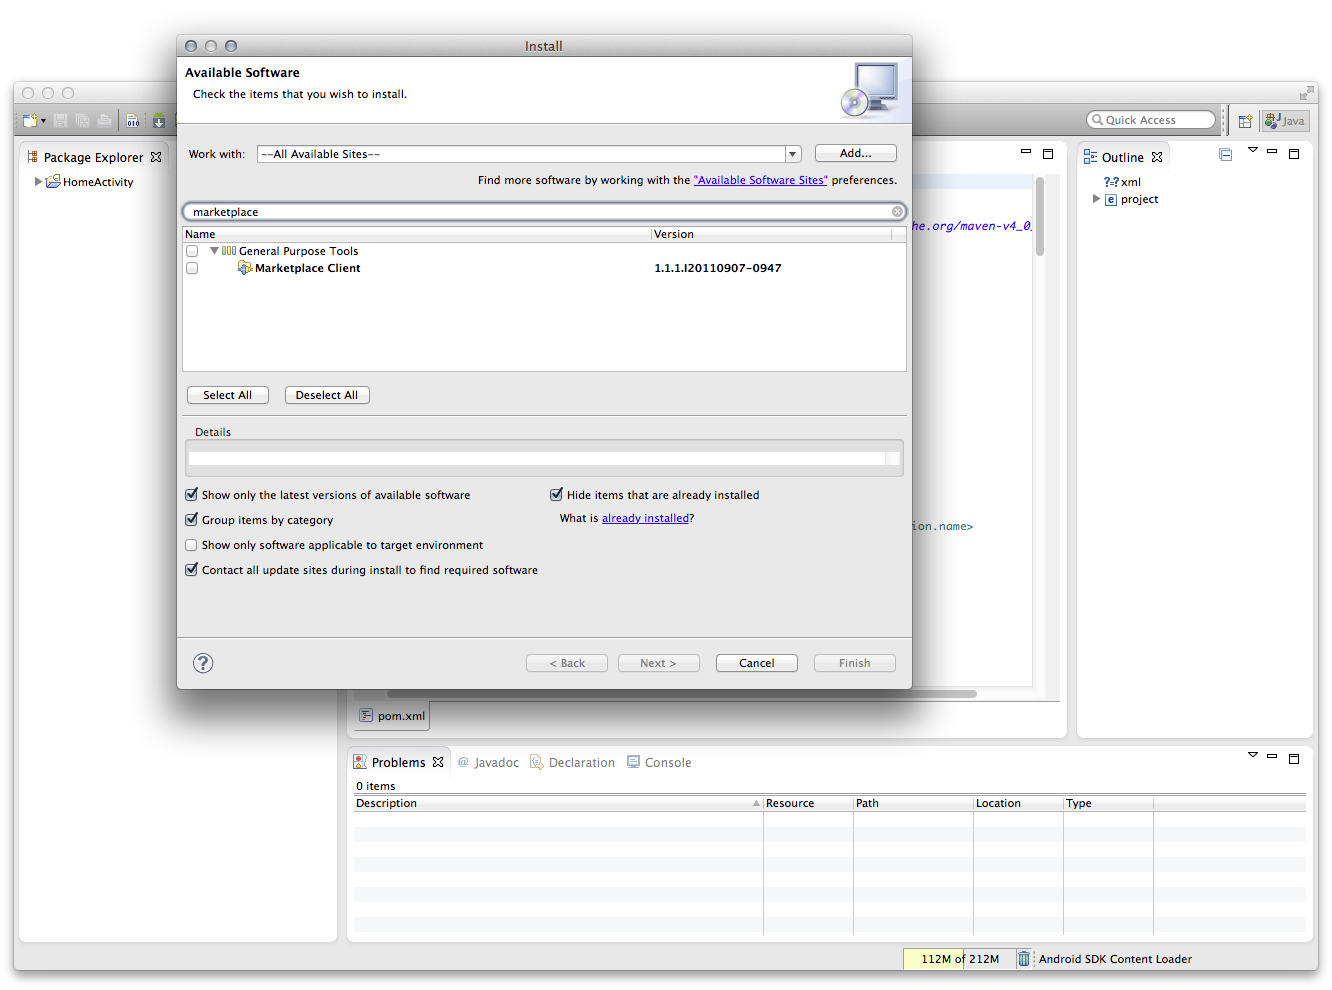
Task: Minimize the editor area
Action: 1026,151
